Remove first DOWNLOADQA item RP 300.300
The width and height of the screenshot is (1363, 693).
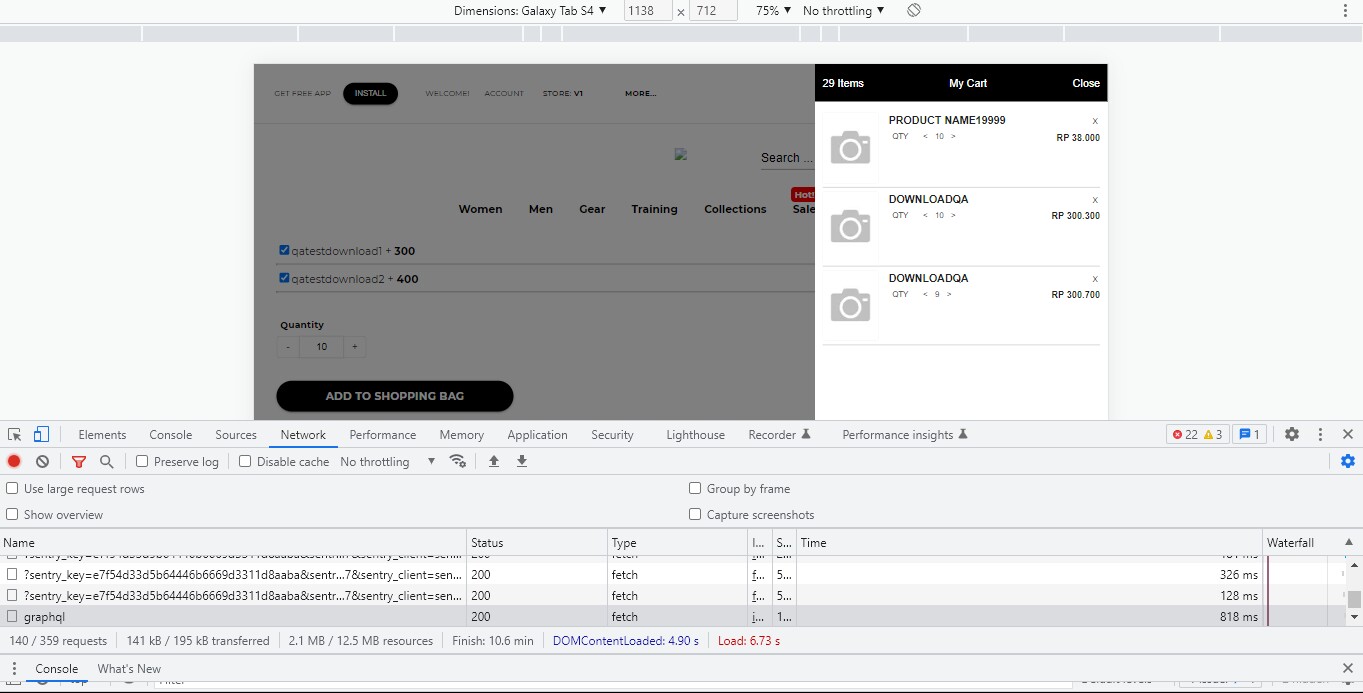[1095, 199]
